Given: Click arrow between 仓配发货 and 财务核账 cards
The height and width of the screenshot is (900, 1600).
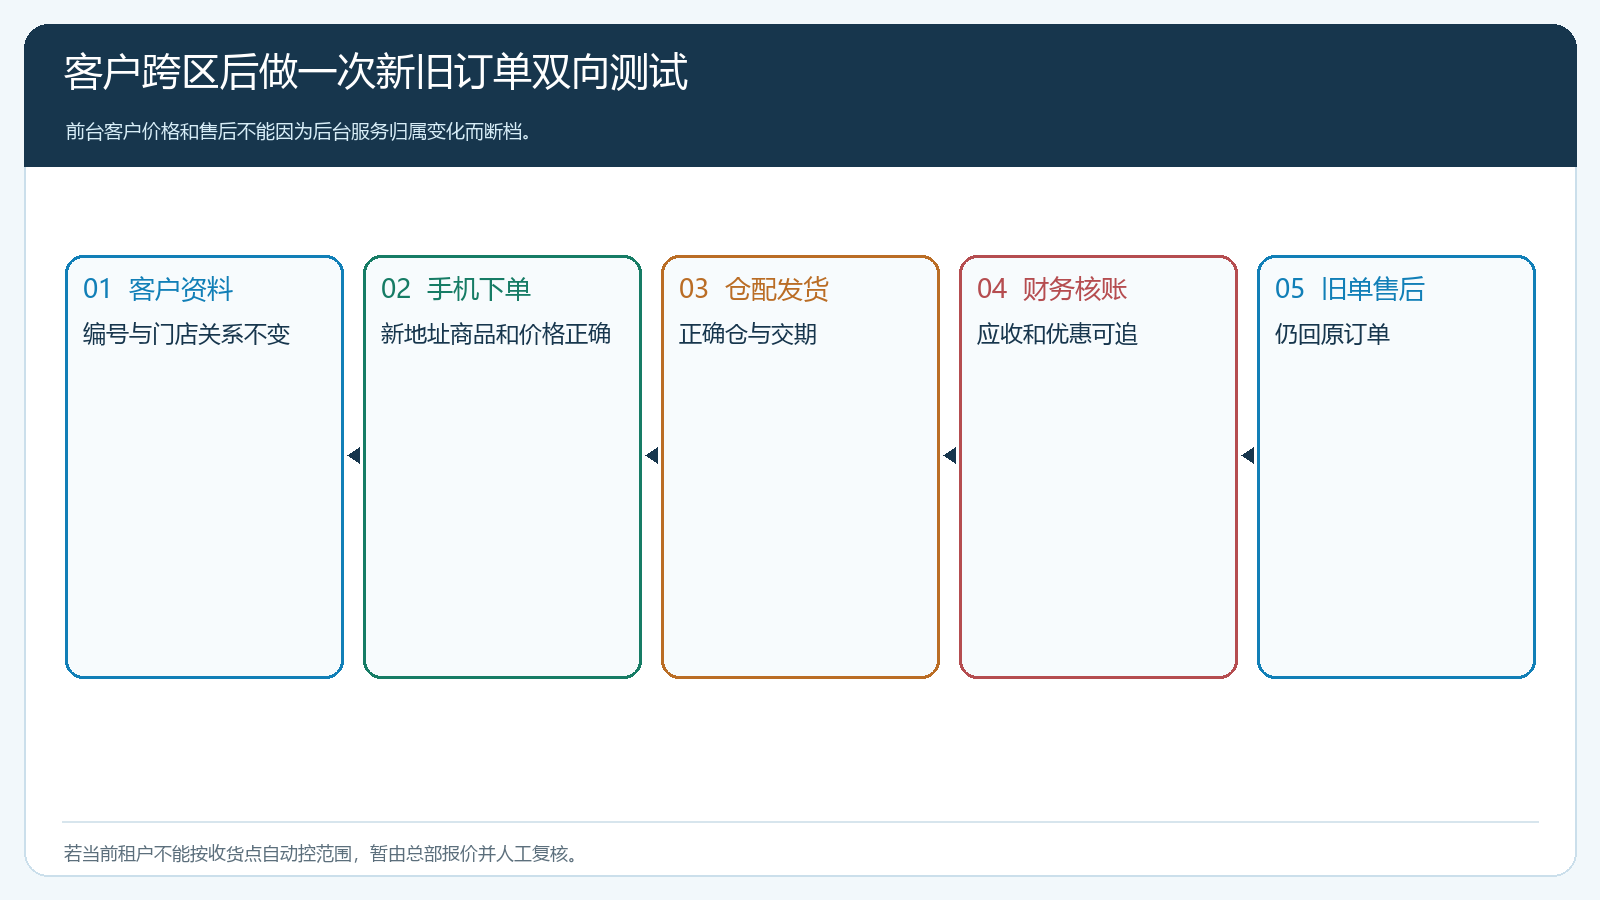Looking at the screenshot, I should pyautogui.click(x=950, y=456).
